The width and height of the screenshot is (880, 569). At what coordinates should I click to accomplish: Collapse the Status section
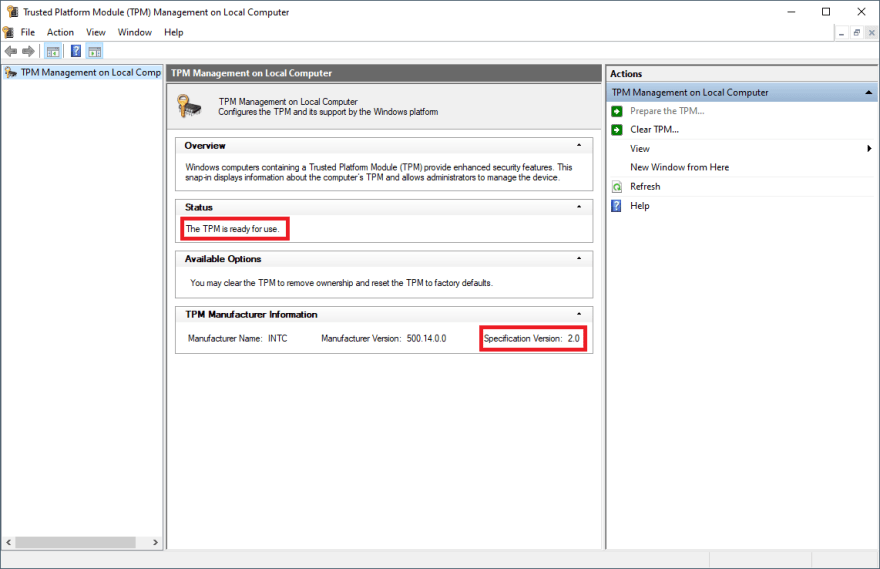(x=579, y=207)
